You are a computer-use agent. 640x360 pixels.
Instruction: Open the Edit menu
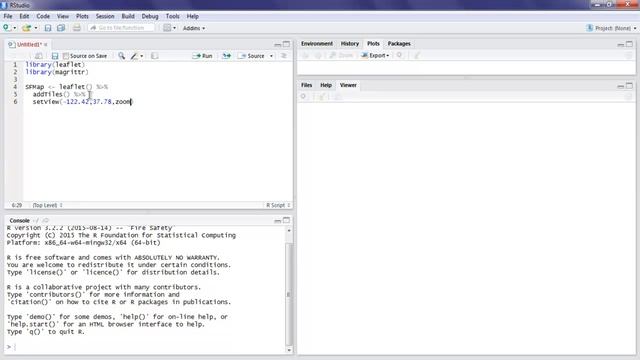[x=24, y=16]
